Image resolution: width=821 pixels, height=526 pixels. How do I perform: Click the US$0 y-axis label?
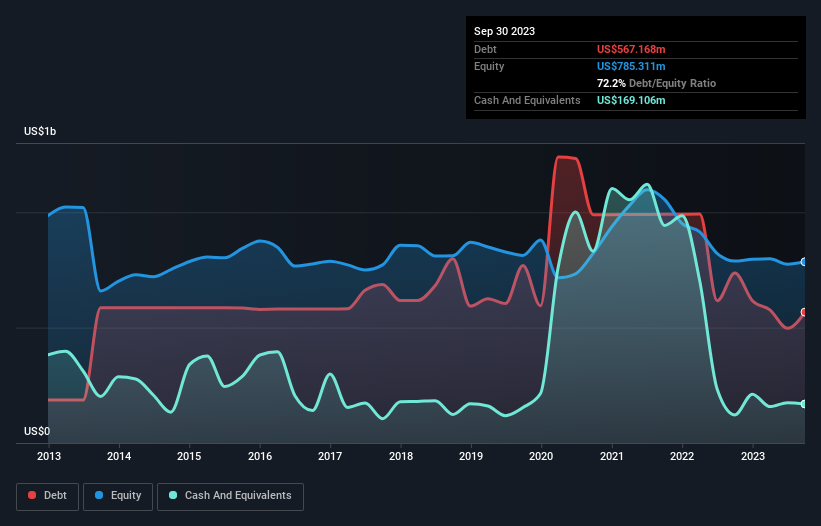point(37,431)
